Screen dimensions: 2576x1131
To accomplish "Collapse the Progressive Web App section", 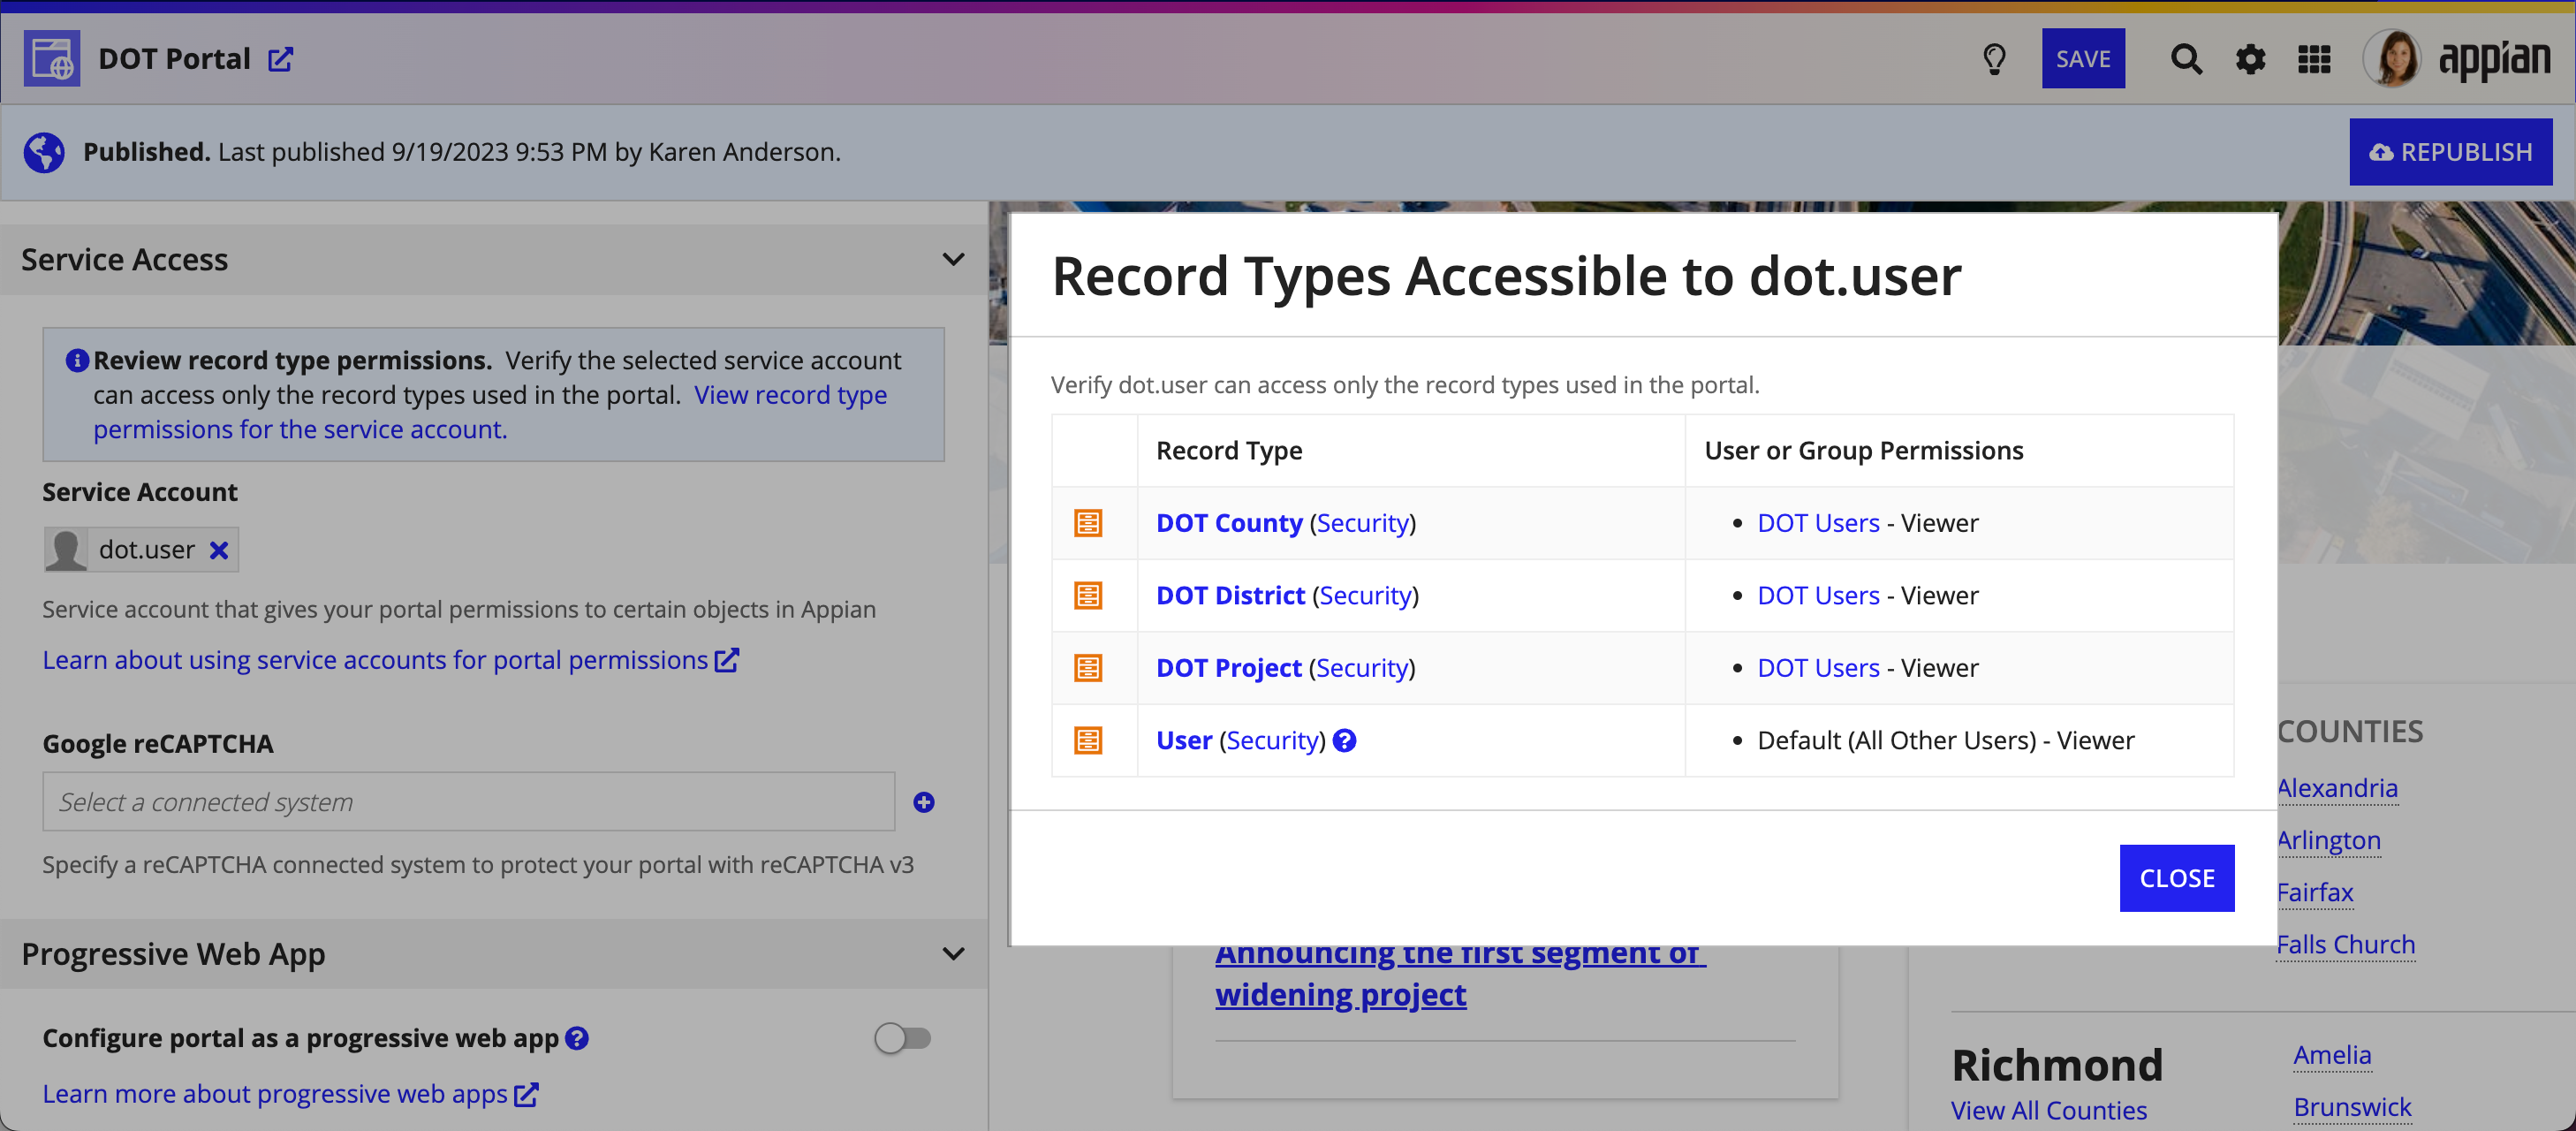I will point(954,954).
